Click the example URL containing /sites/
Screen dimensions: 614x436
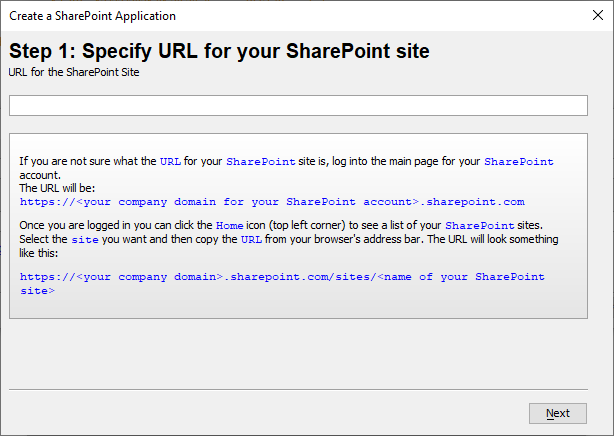pyautogui.click(x=282, y=284)
